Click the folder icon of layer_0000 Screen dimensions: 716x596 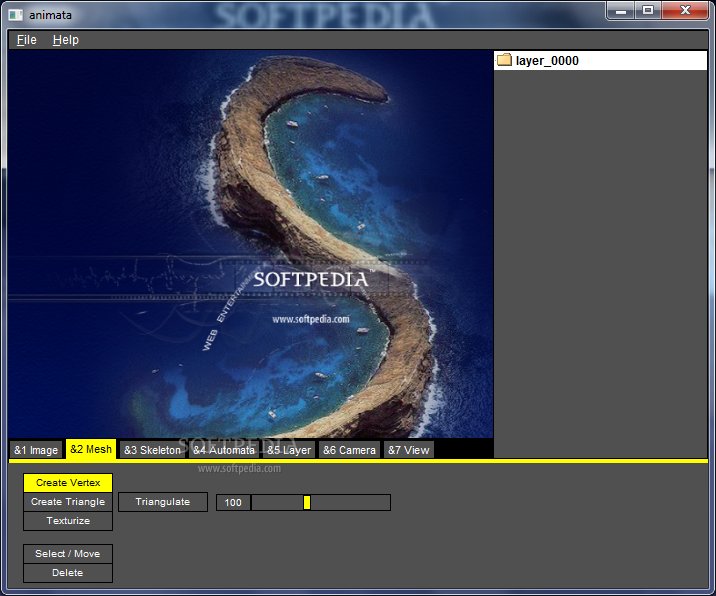coord(504,60)
